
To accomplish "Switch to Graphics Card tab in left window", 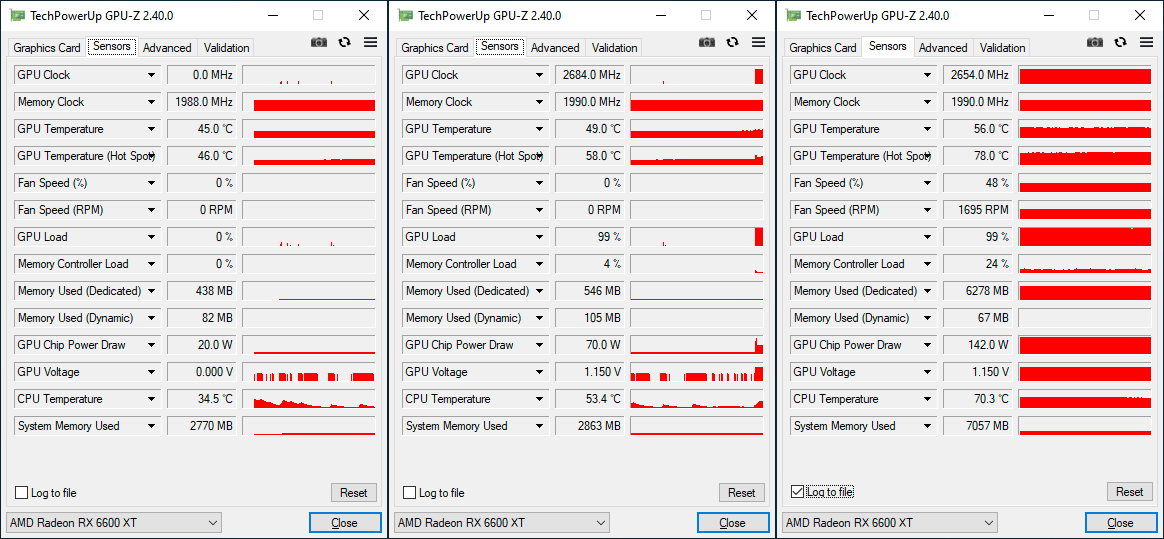I will [47, 48].
